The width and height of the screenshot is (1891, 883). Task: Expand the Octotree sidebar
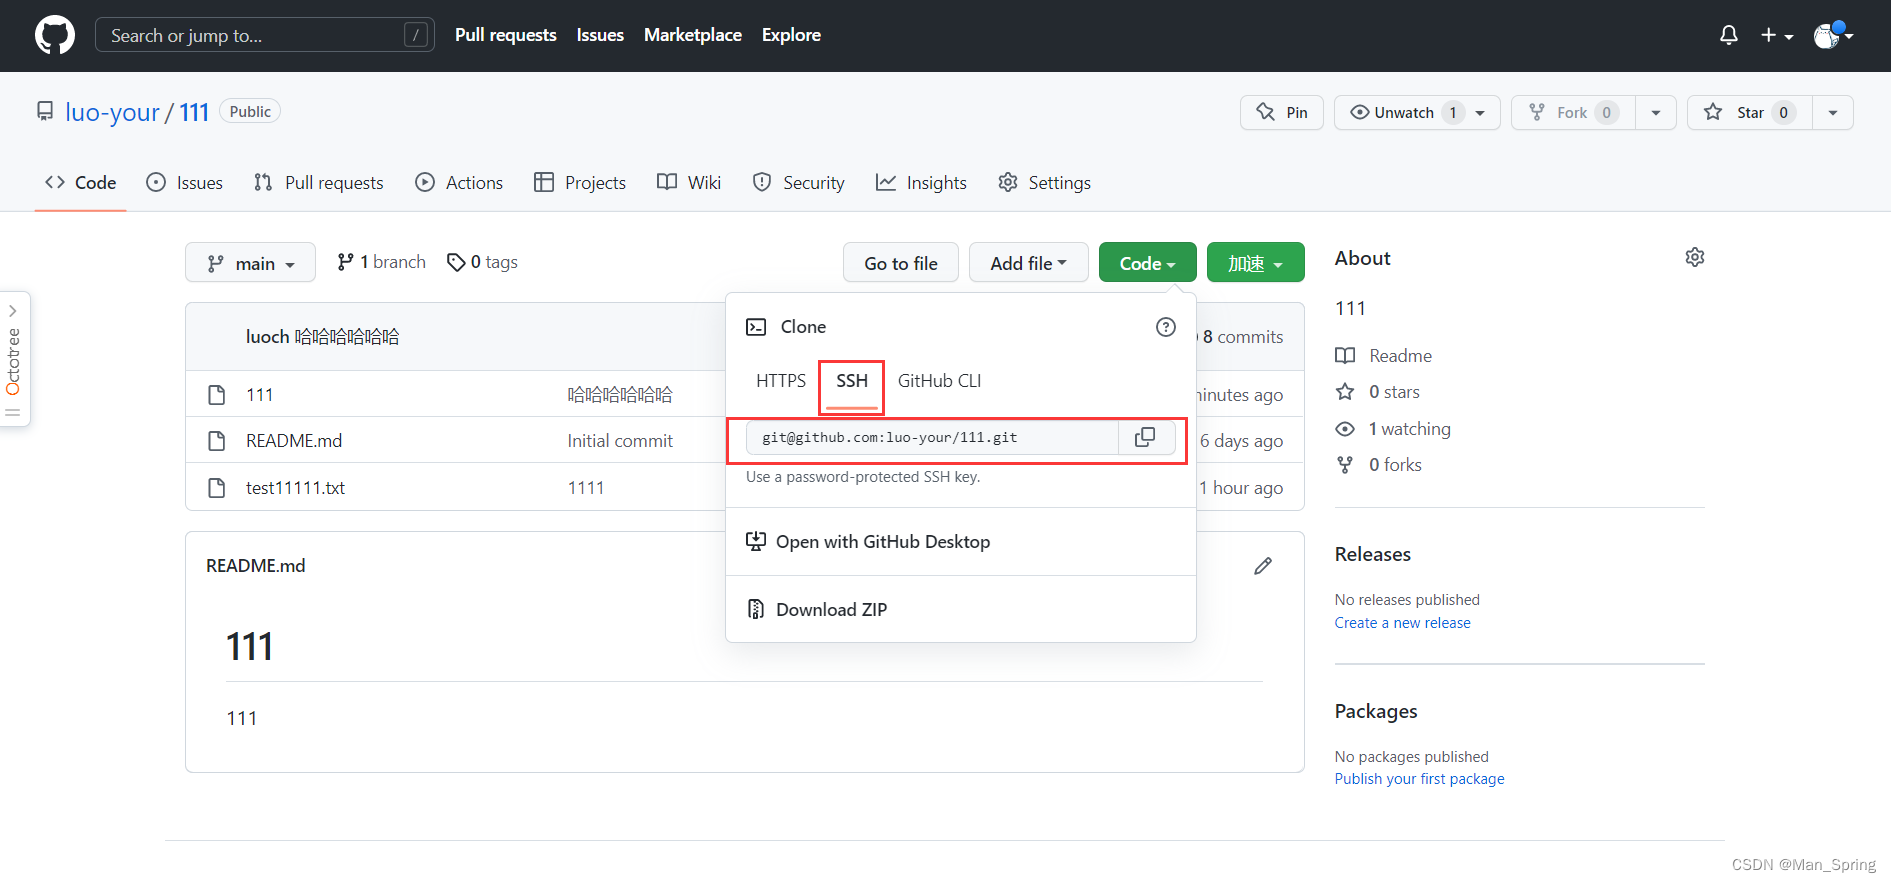(14, 359)
